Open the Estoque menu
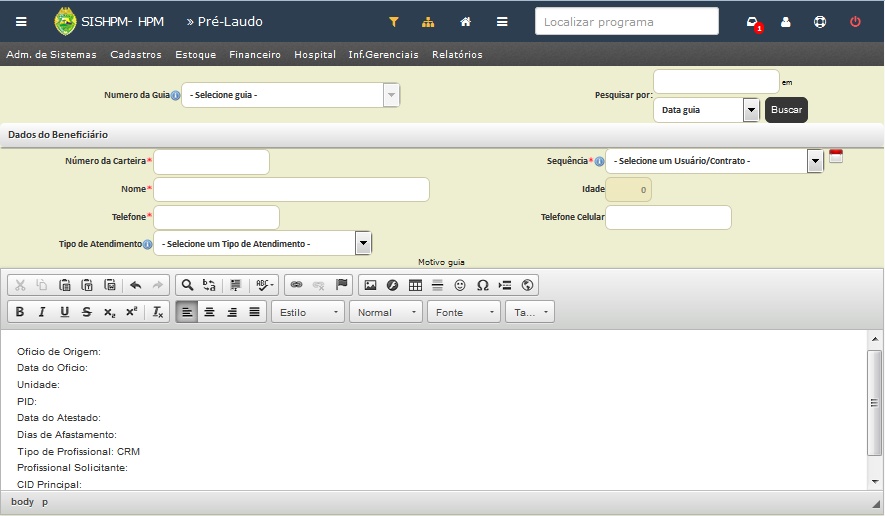Screen dimensions: 885x516 pos(196,55)
